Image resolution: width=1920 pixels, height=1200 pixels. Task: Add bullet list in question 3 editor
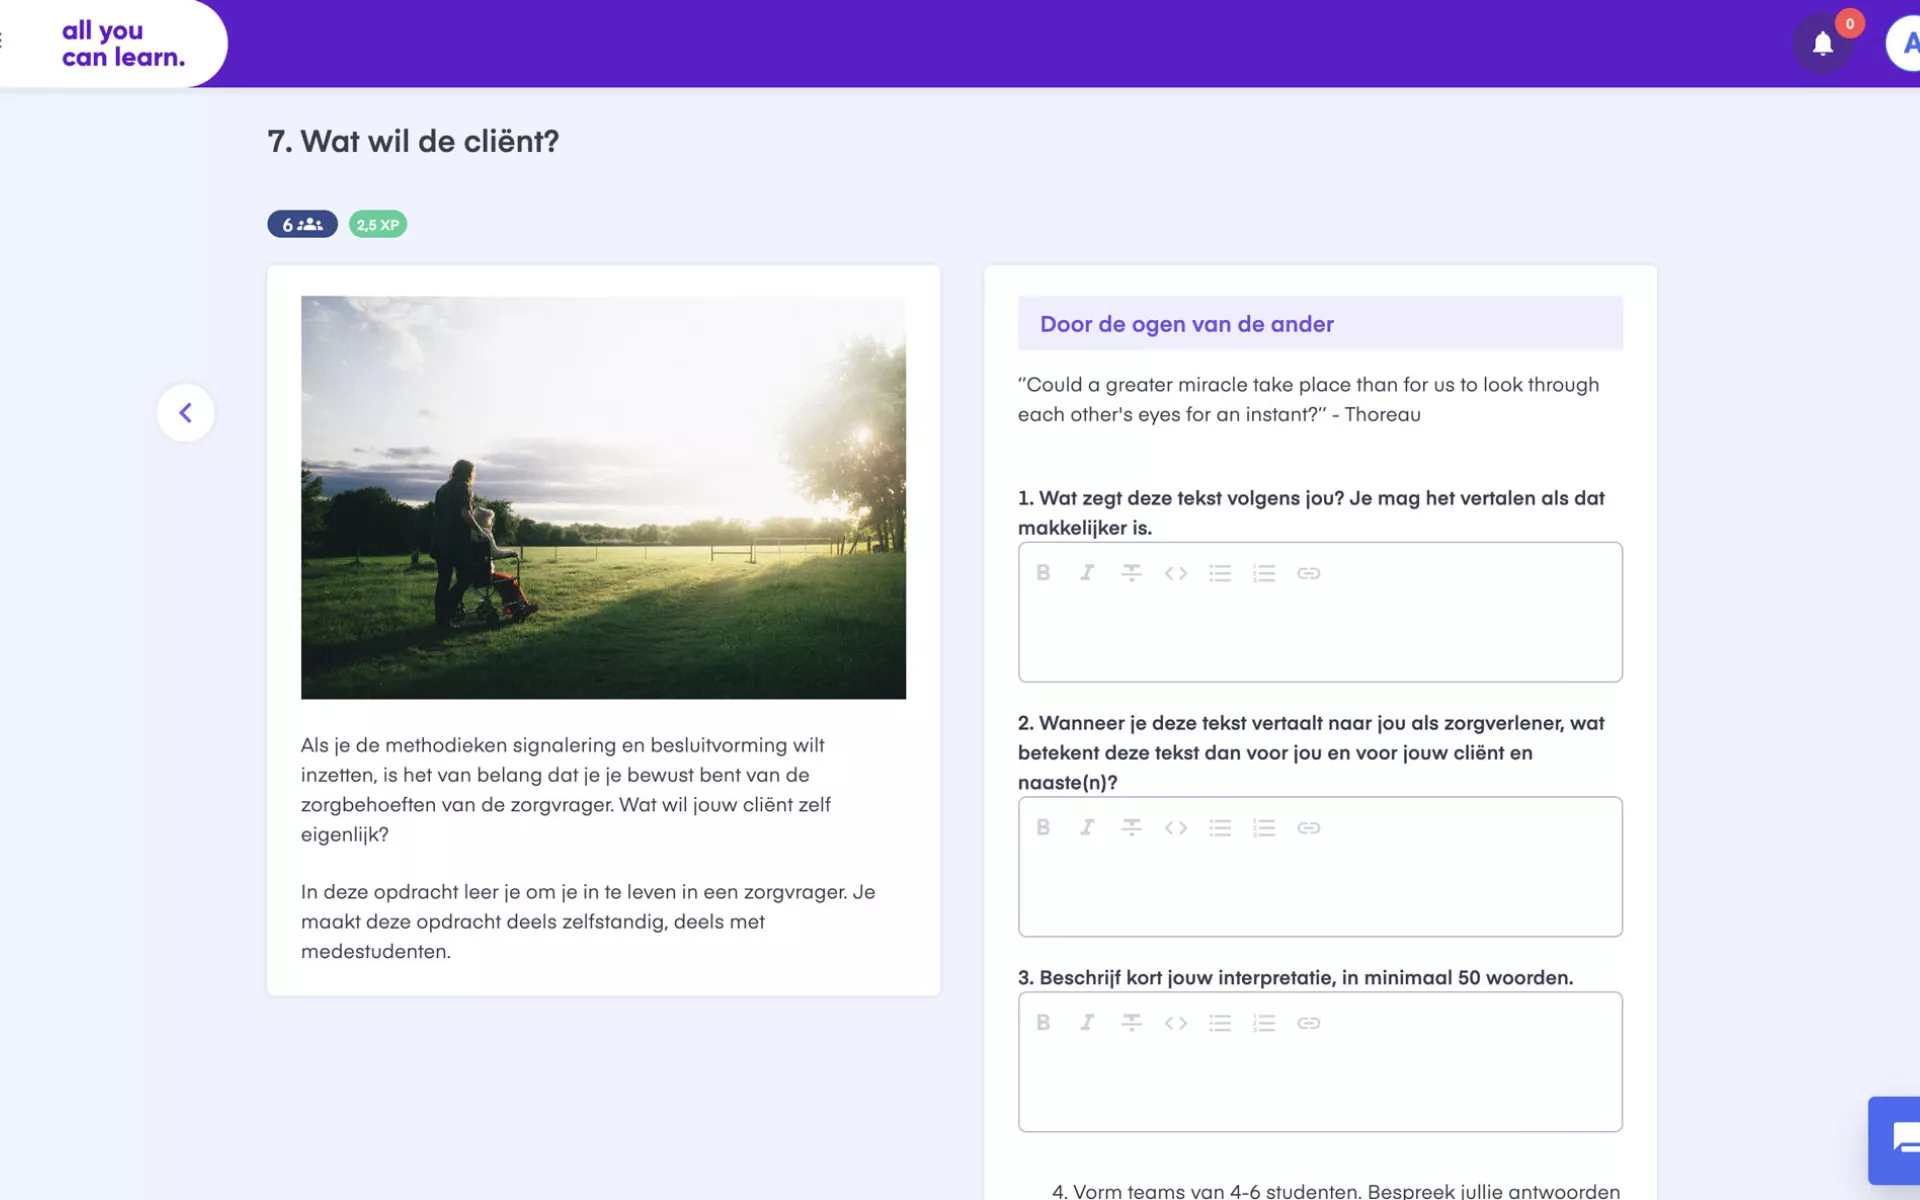[1219, 1023]
